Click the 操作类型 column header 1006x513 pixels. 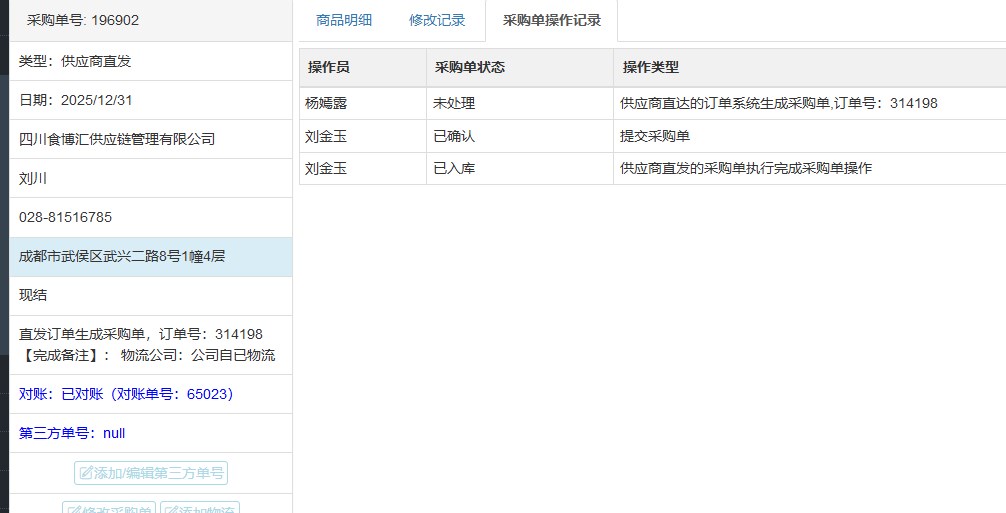650,67
